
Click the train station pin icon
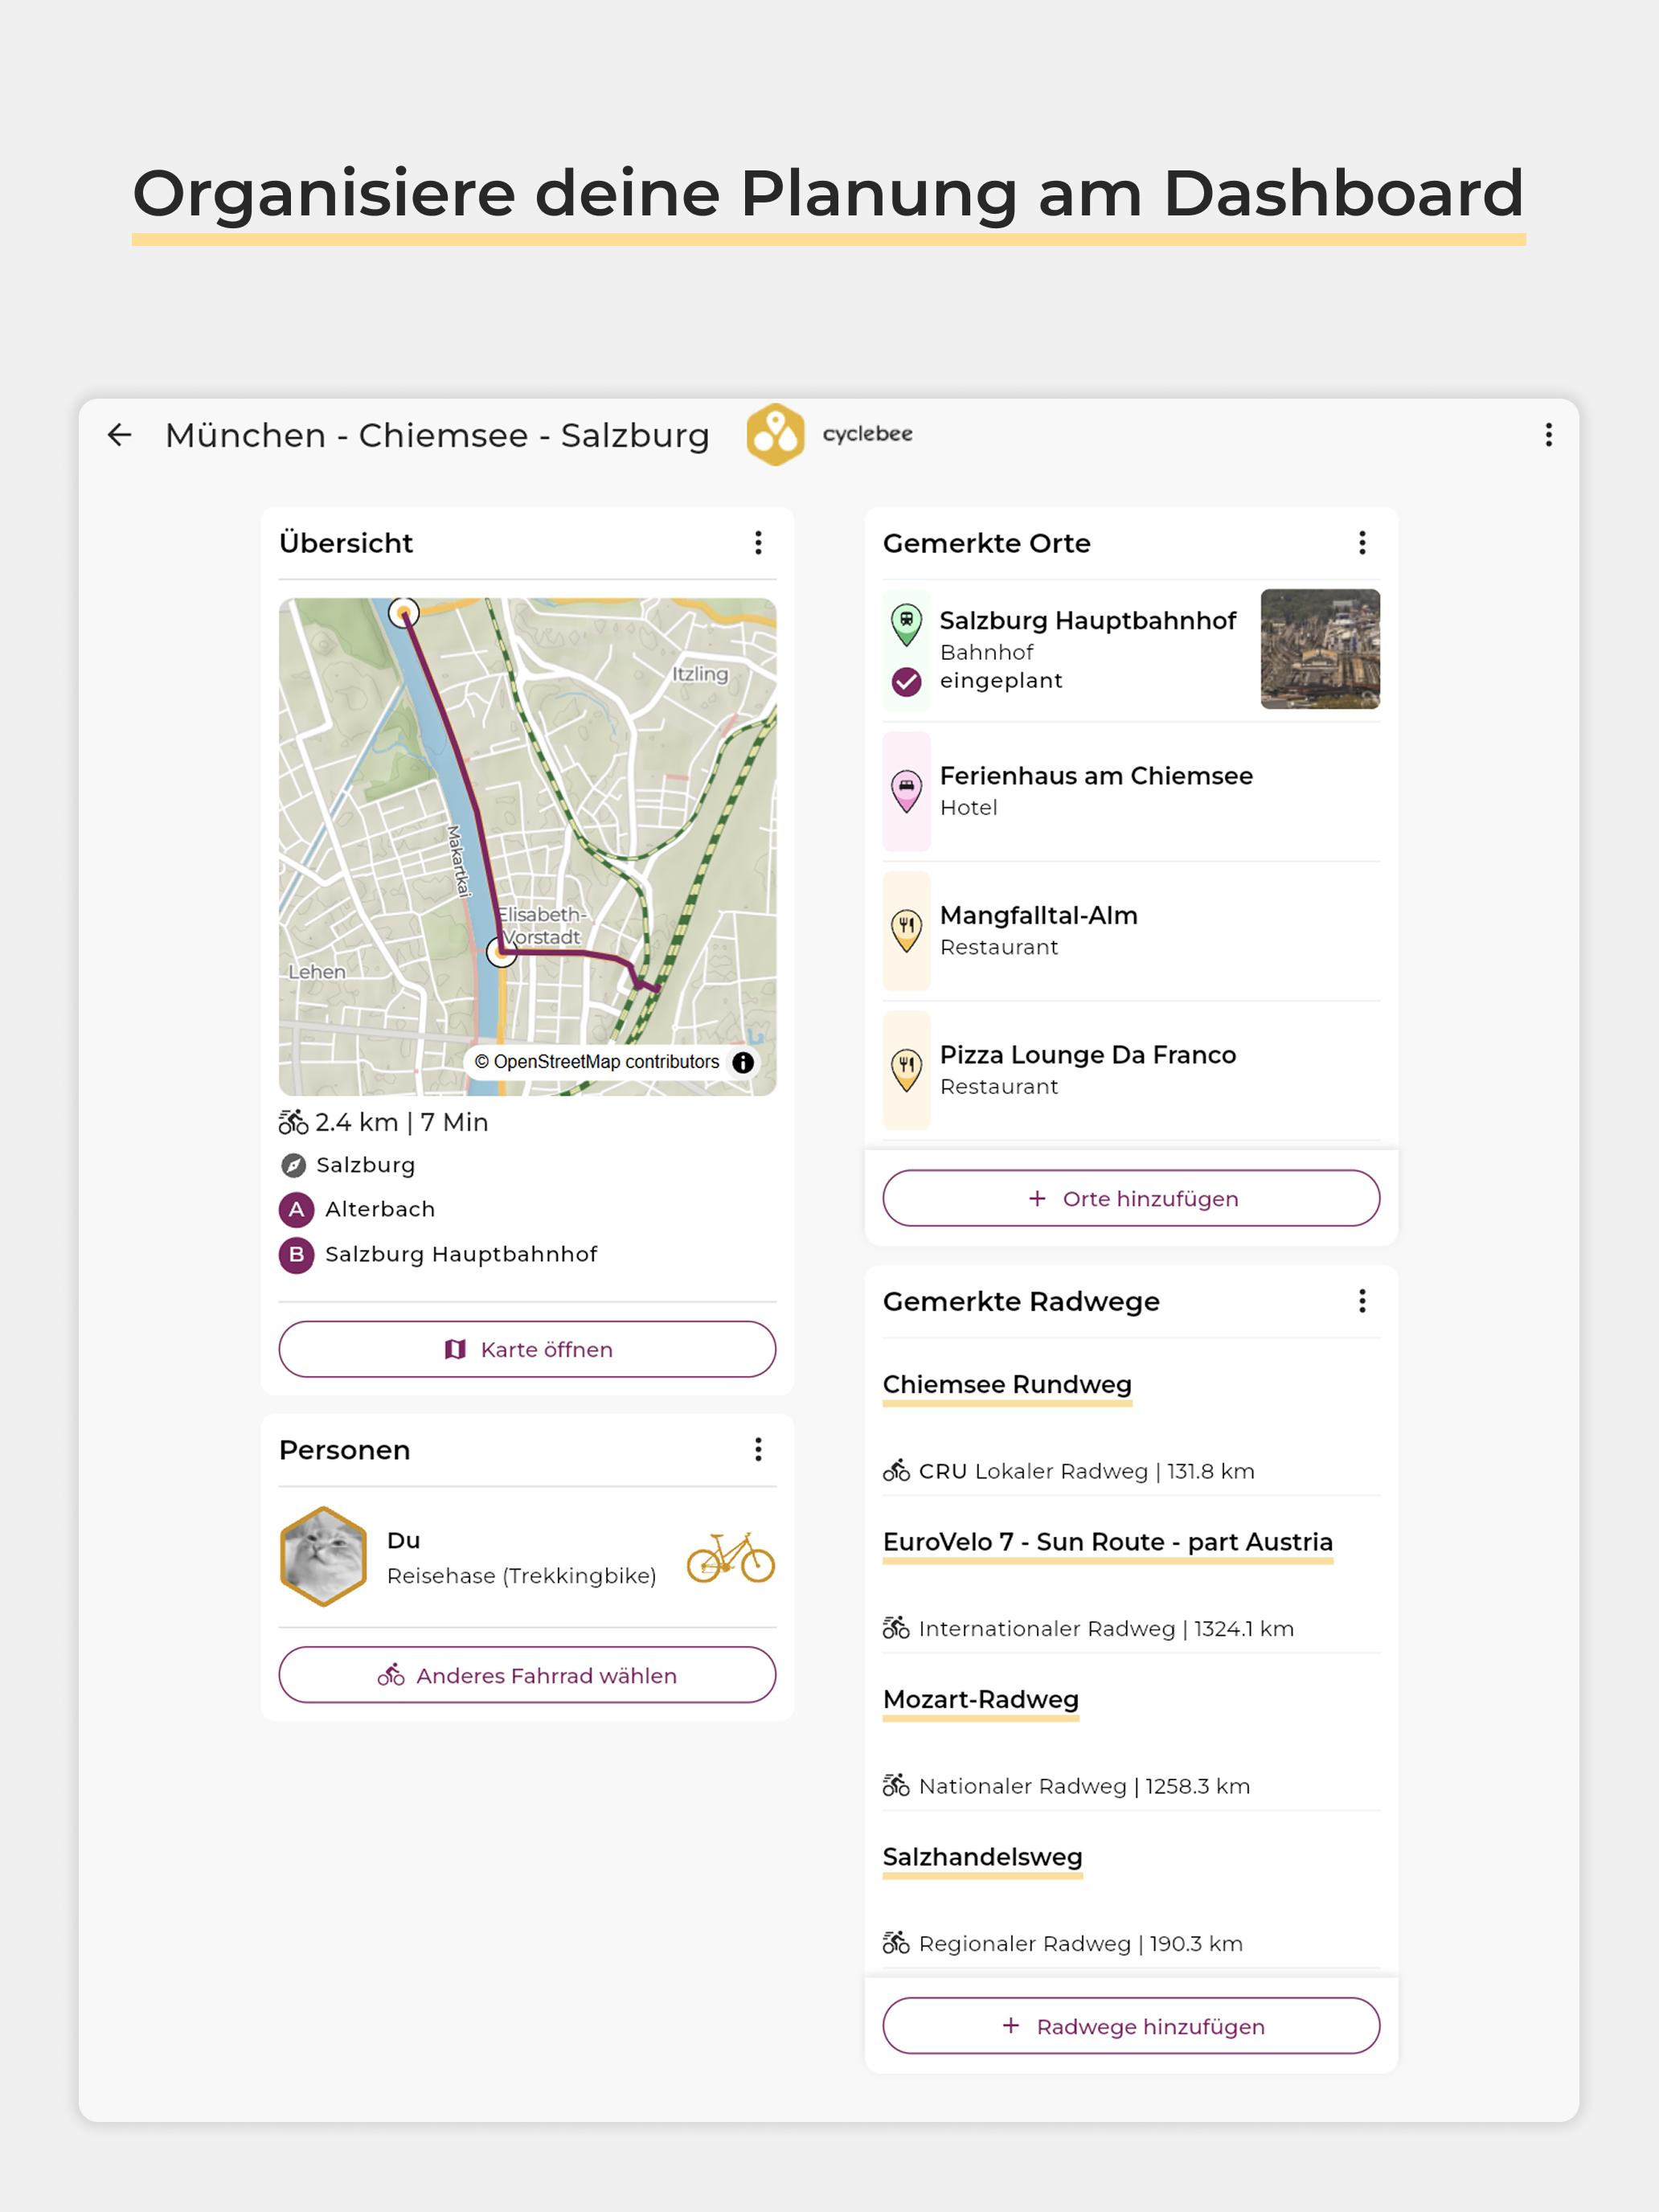(906, 624)
